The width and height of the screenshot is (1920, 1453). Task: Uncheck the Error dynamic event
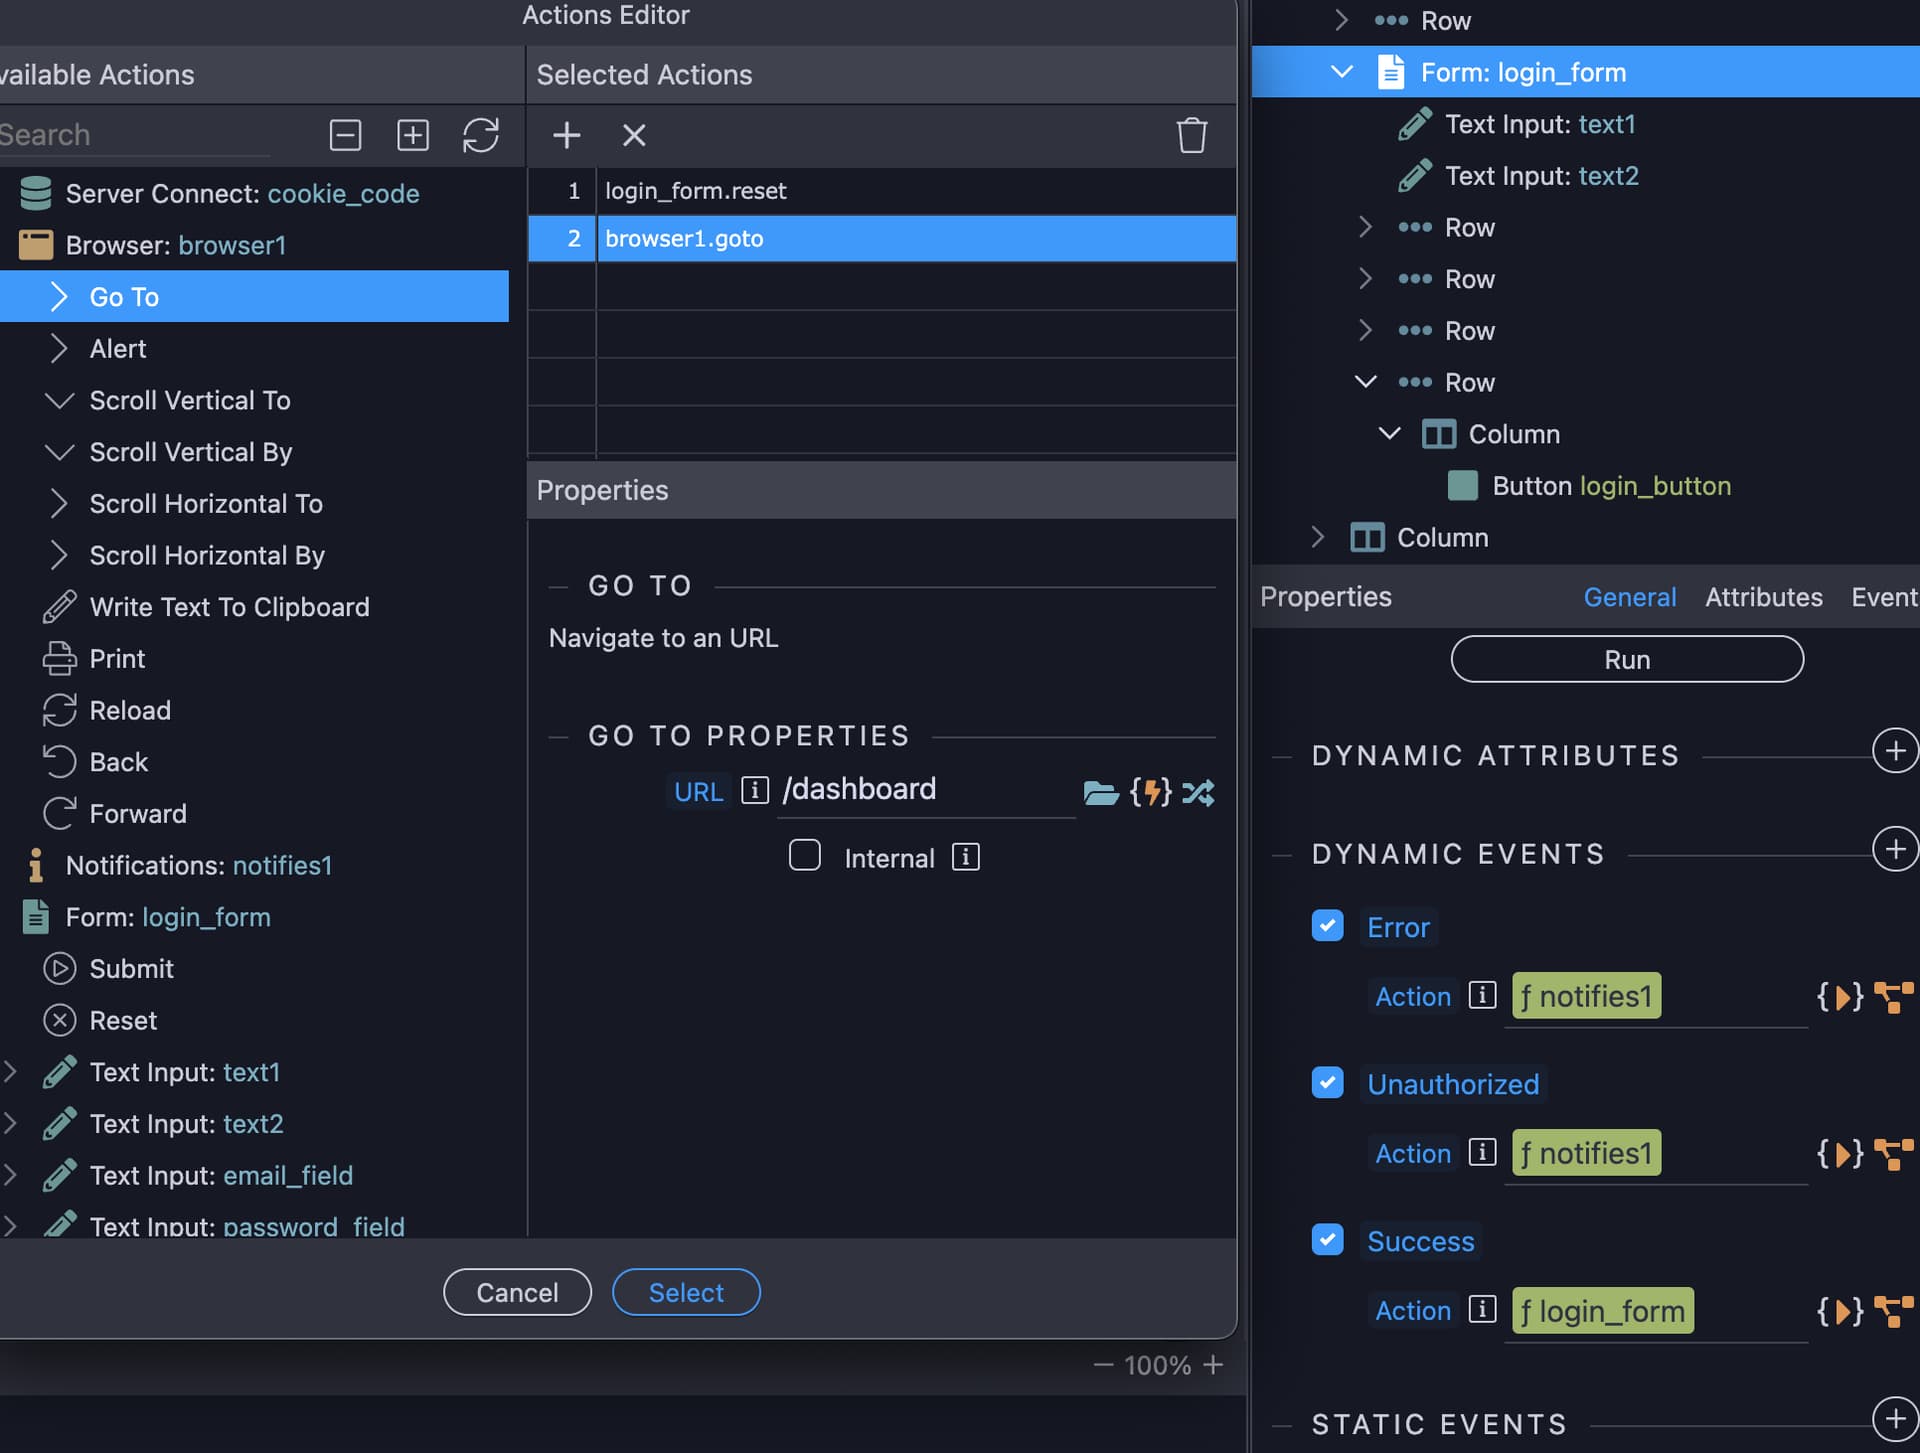[x=1327, y=926]
